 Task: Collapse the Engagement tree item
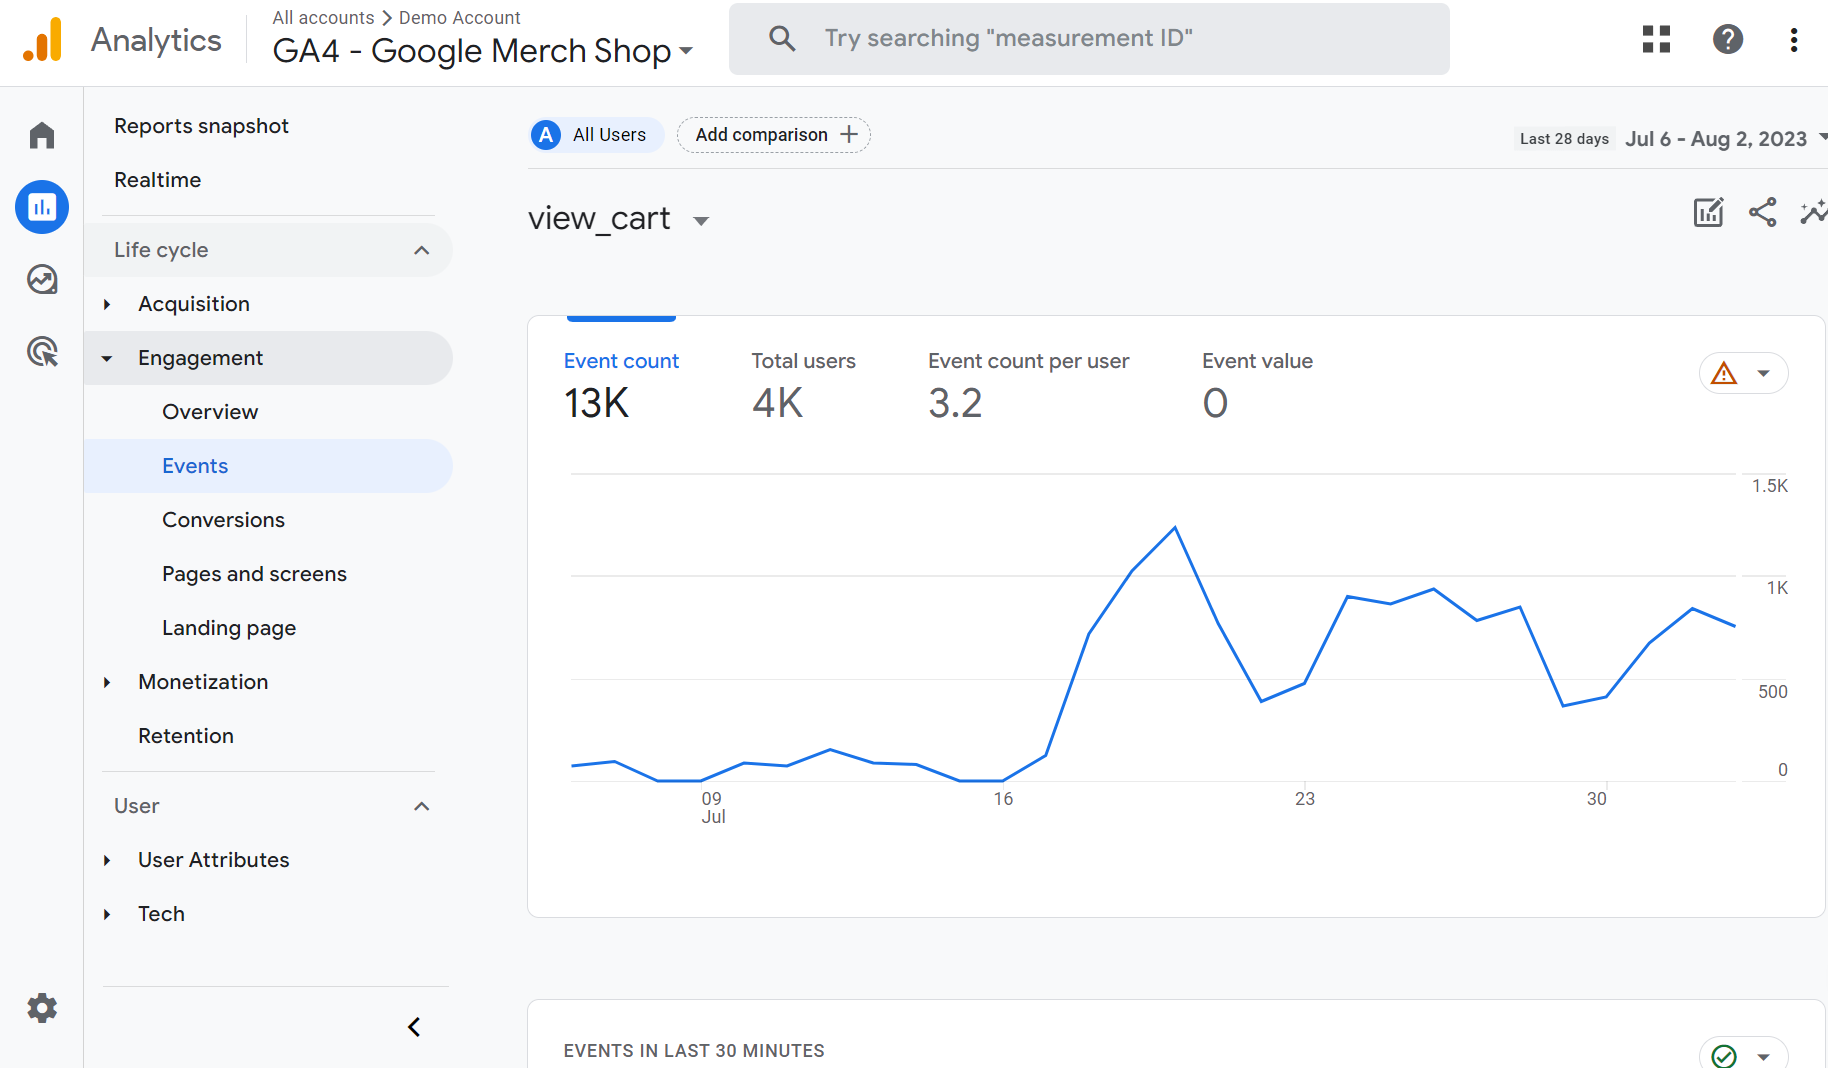[x=107, y=358]
